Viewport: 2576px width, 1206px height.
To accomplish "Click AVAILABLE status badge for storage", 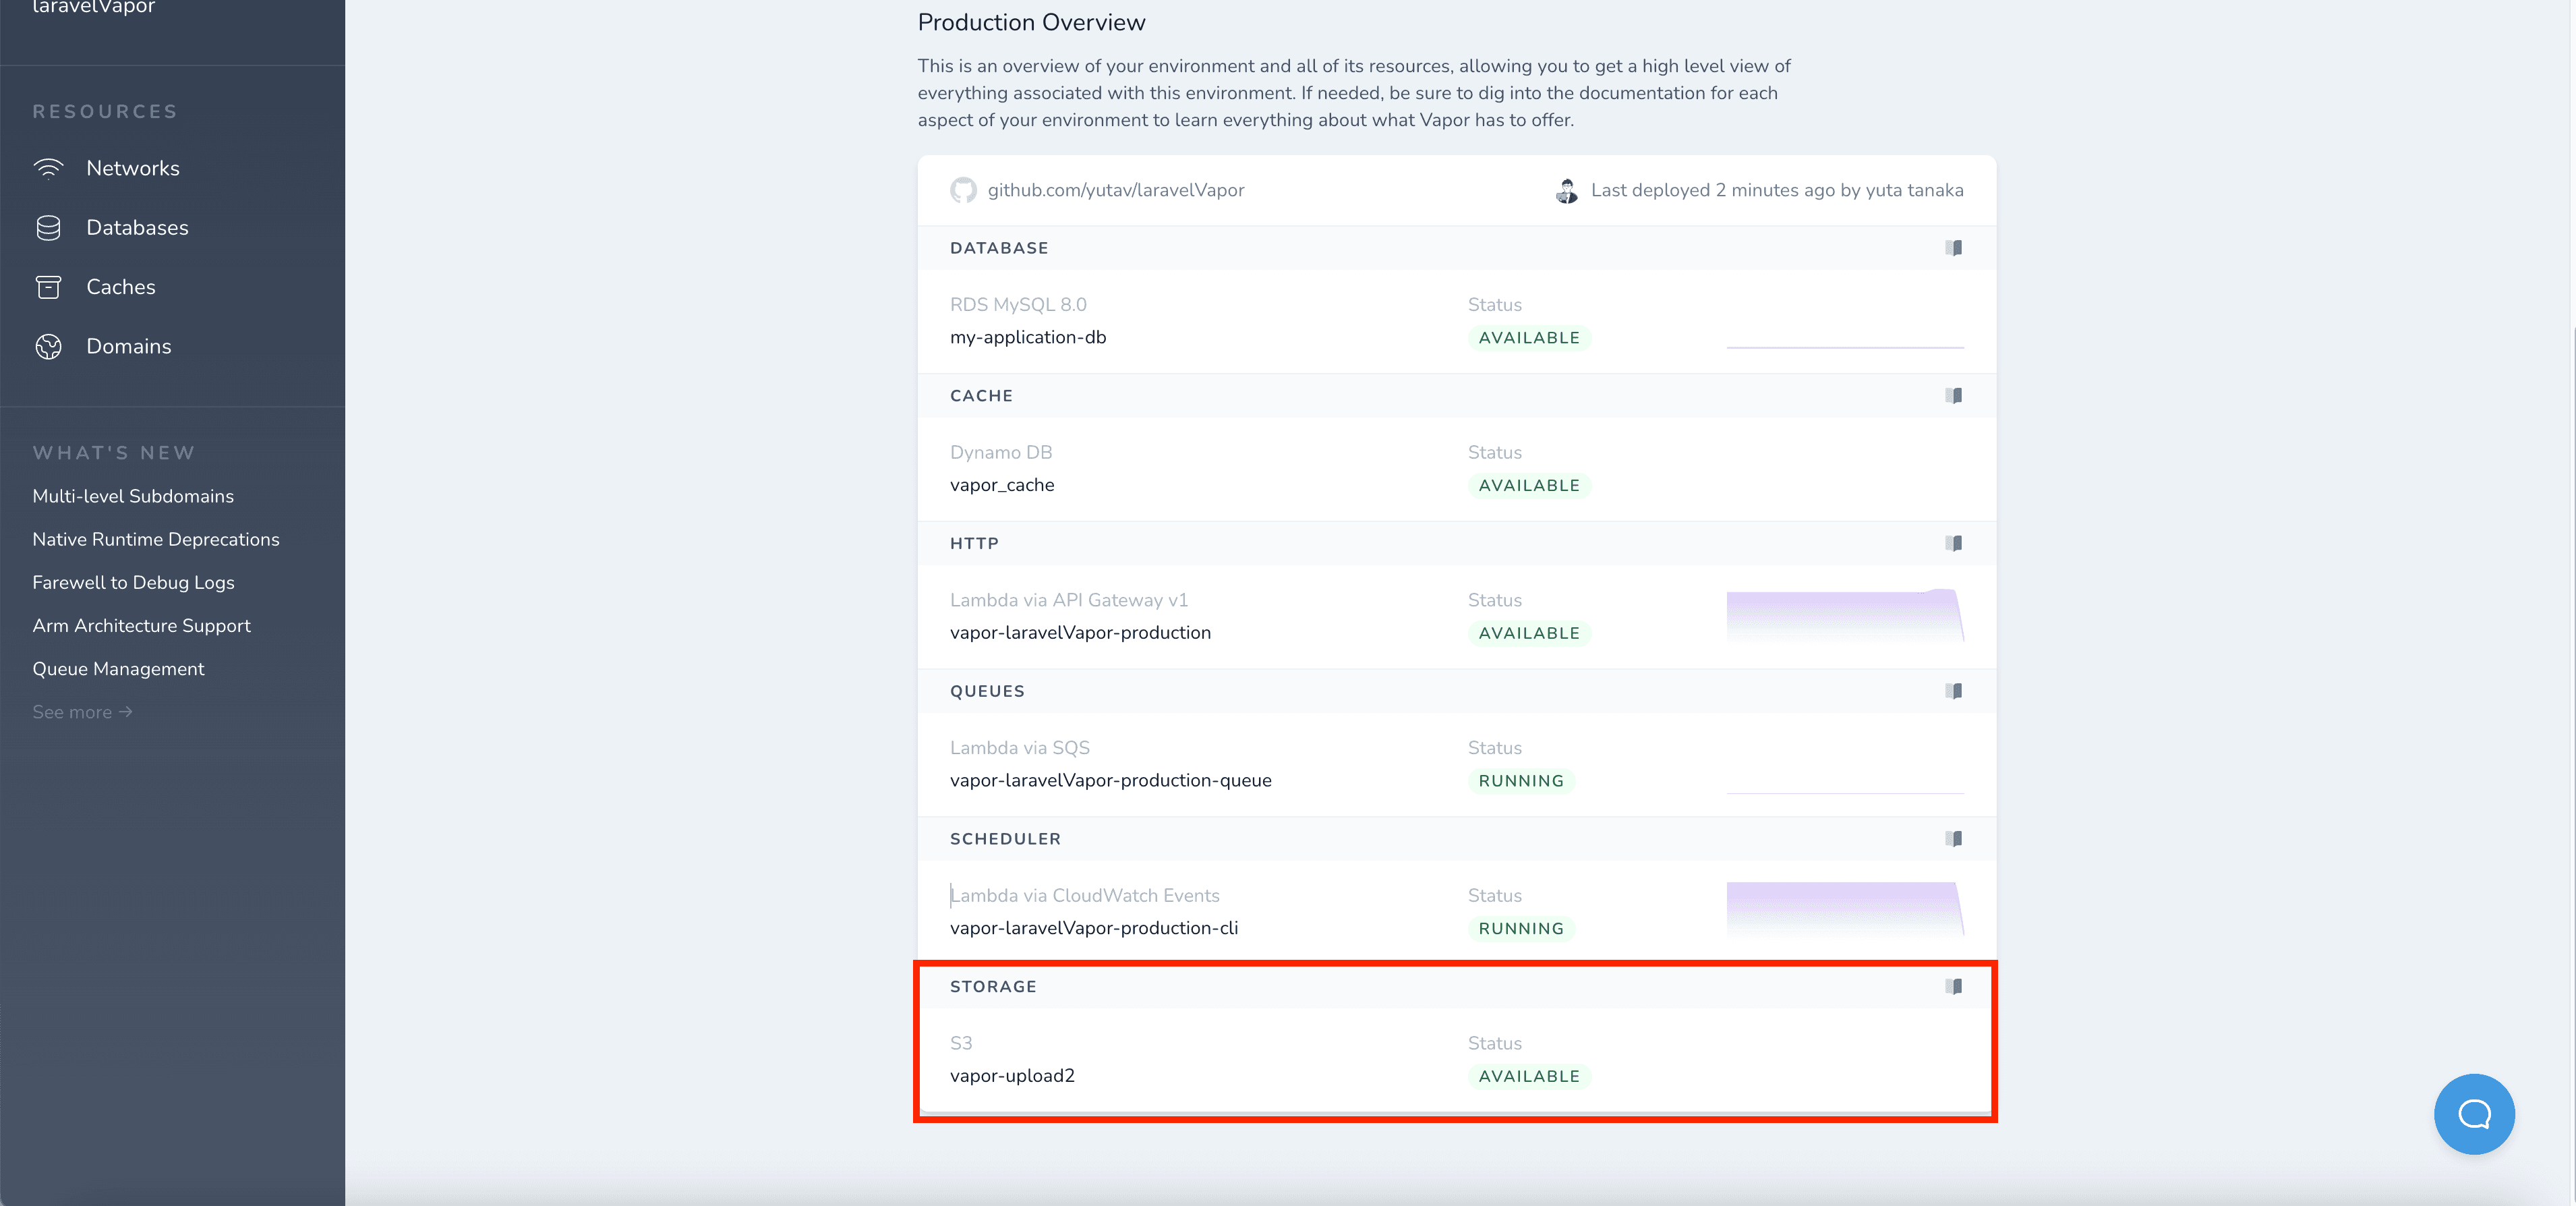I will [x=1529, y=1076].
